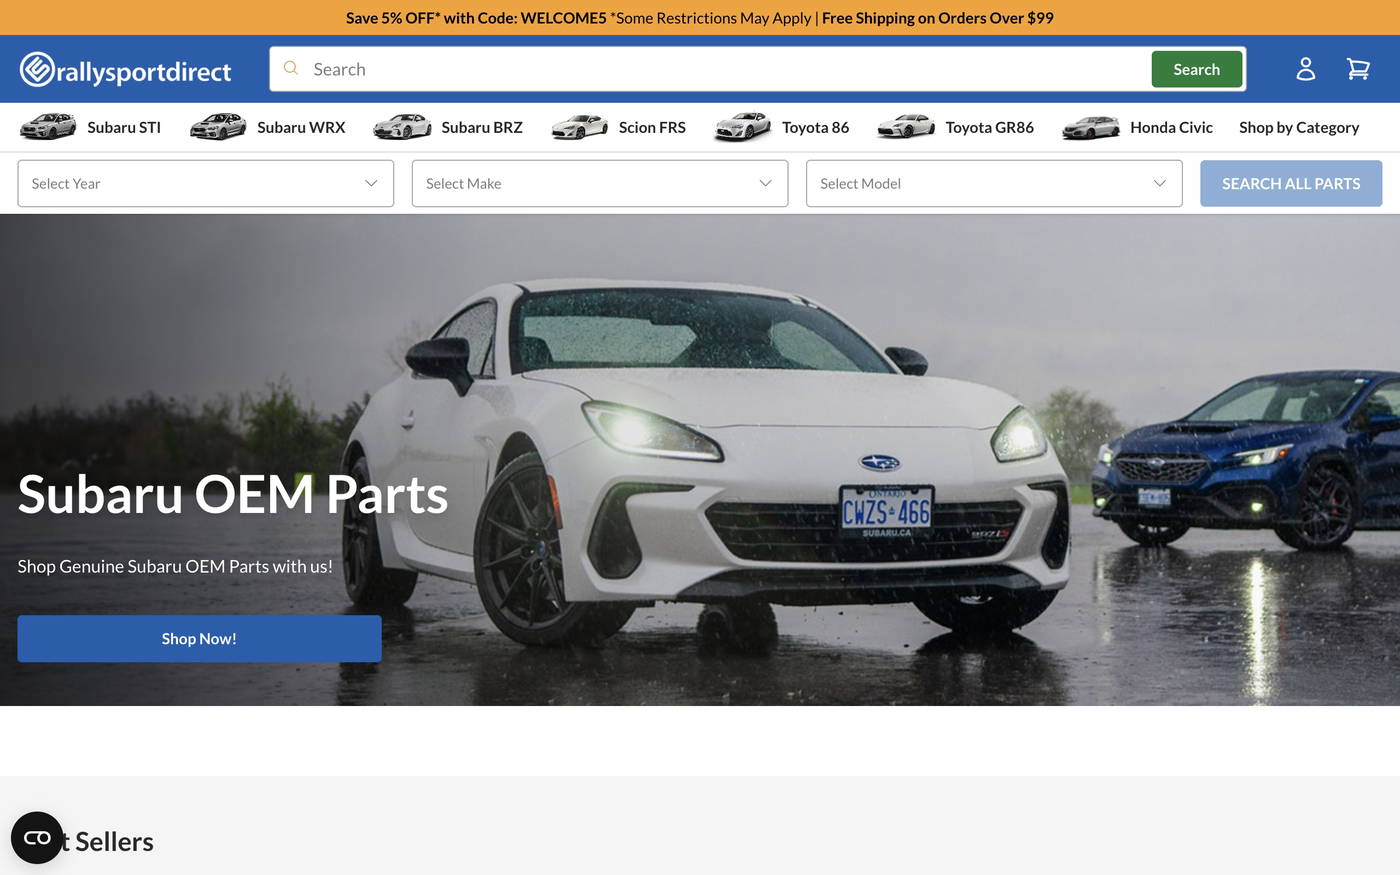The height and width of the screenshot is (875, 1400).
Task: View the shopping cart icon
Action: pyautogui.click(x=1357, y=66)
